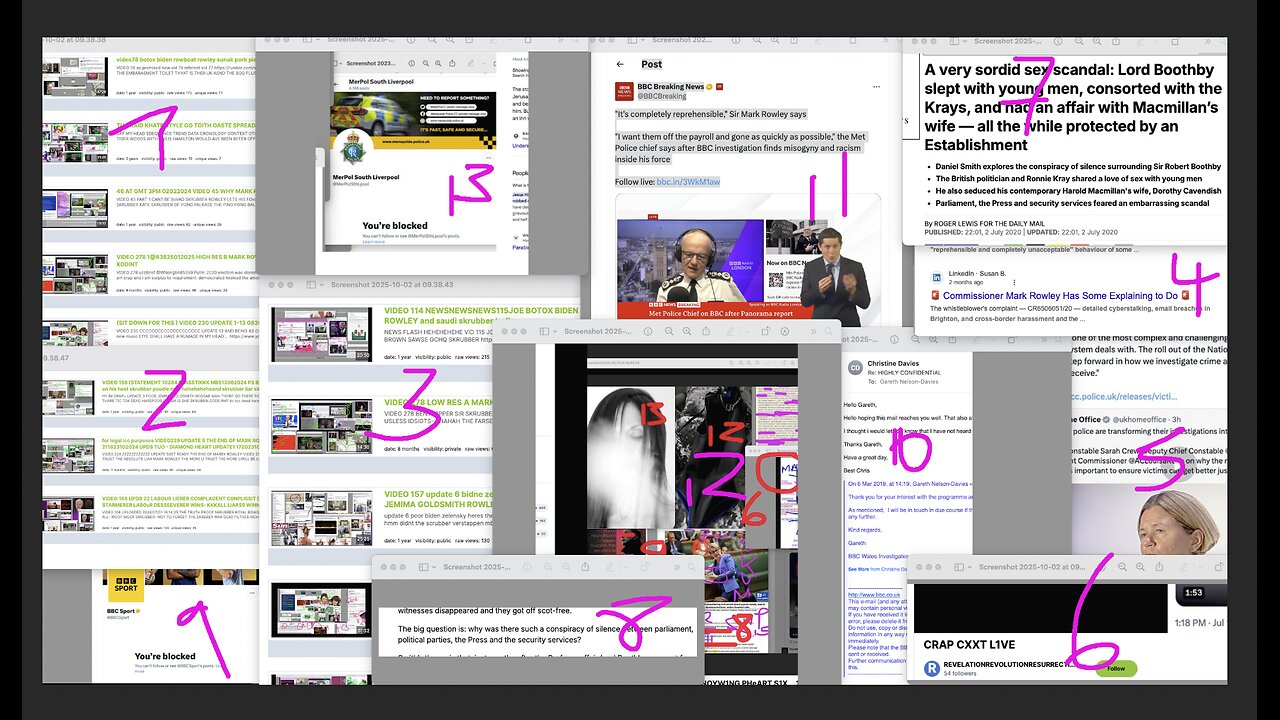Toggle sidebar in the face-collage Preview window
This screenshot has height=720, width=1280.
click(x=544, y=331)
